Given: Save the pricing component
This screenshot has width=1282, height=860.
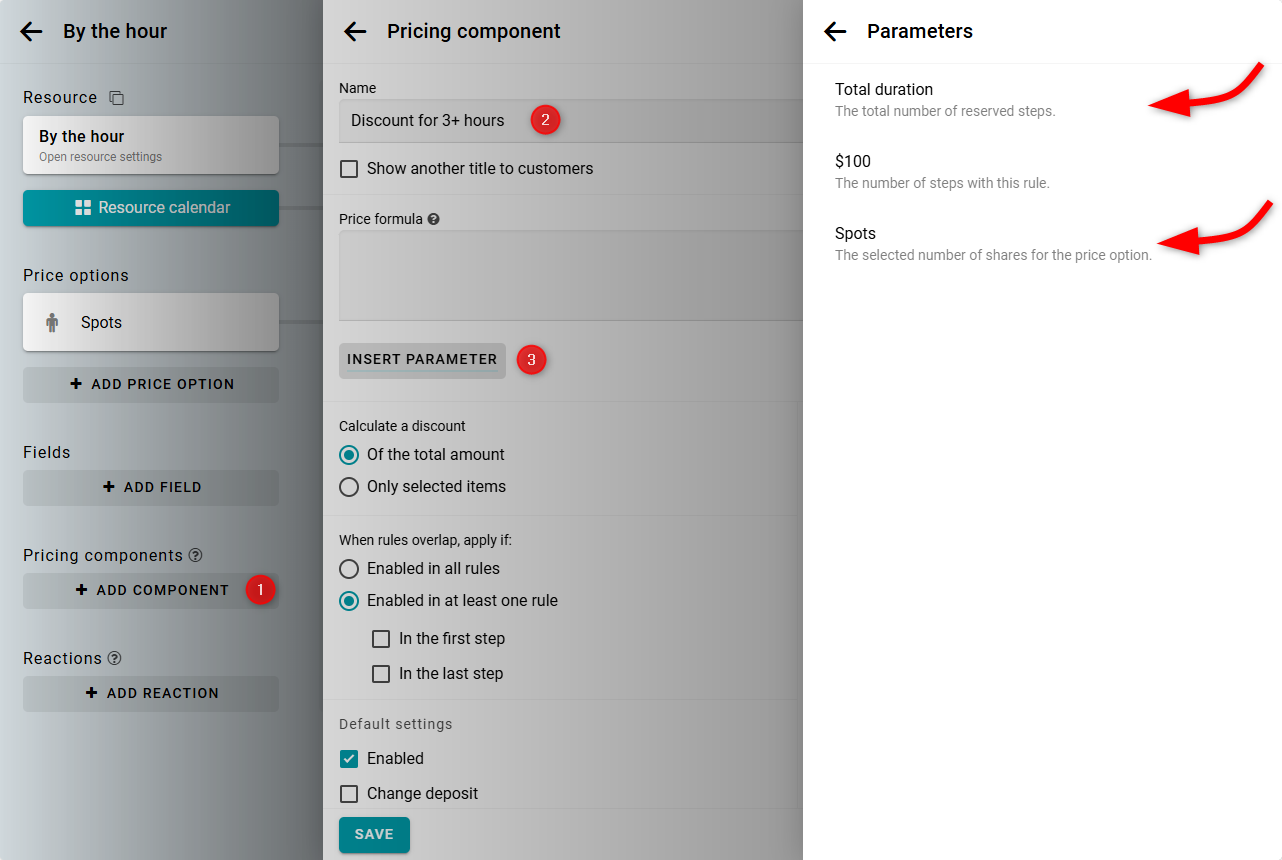Looking at the screenshot, I should point(374,834).
